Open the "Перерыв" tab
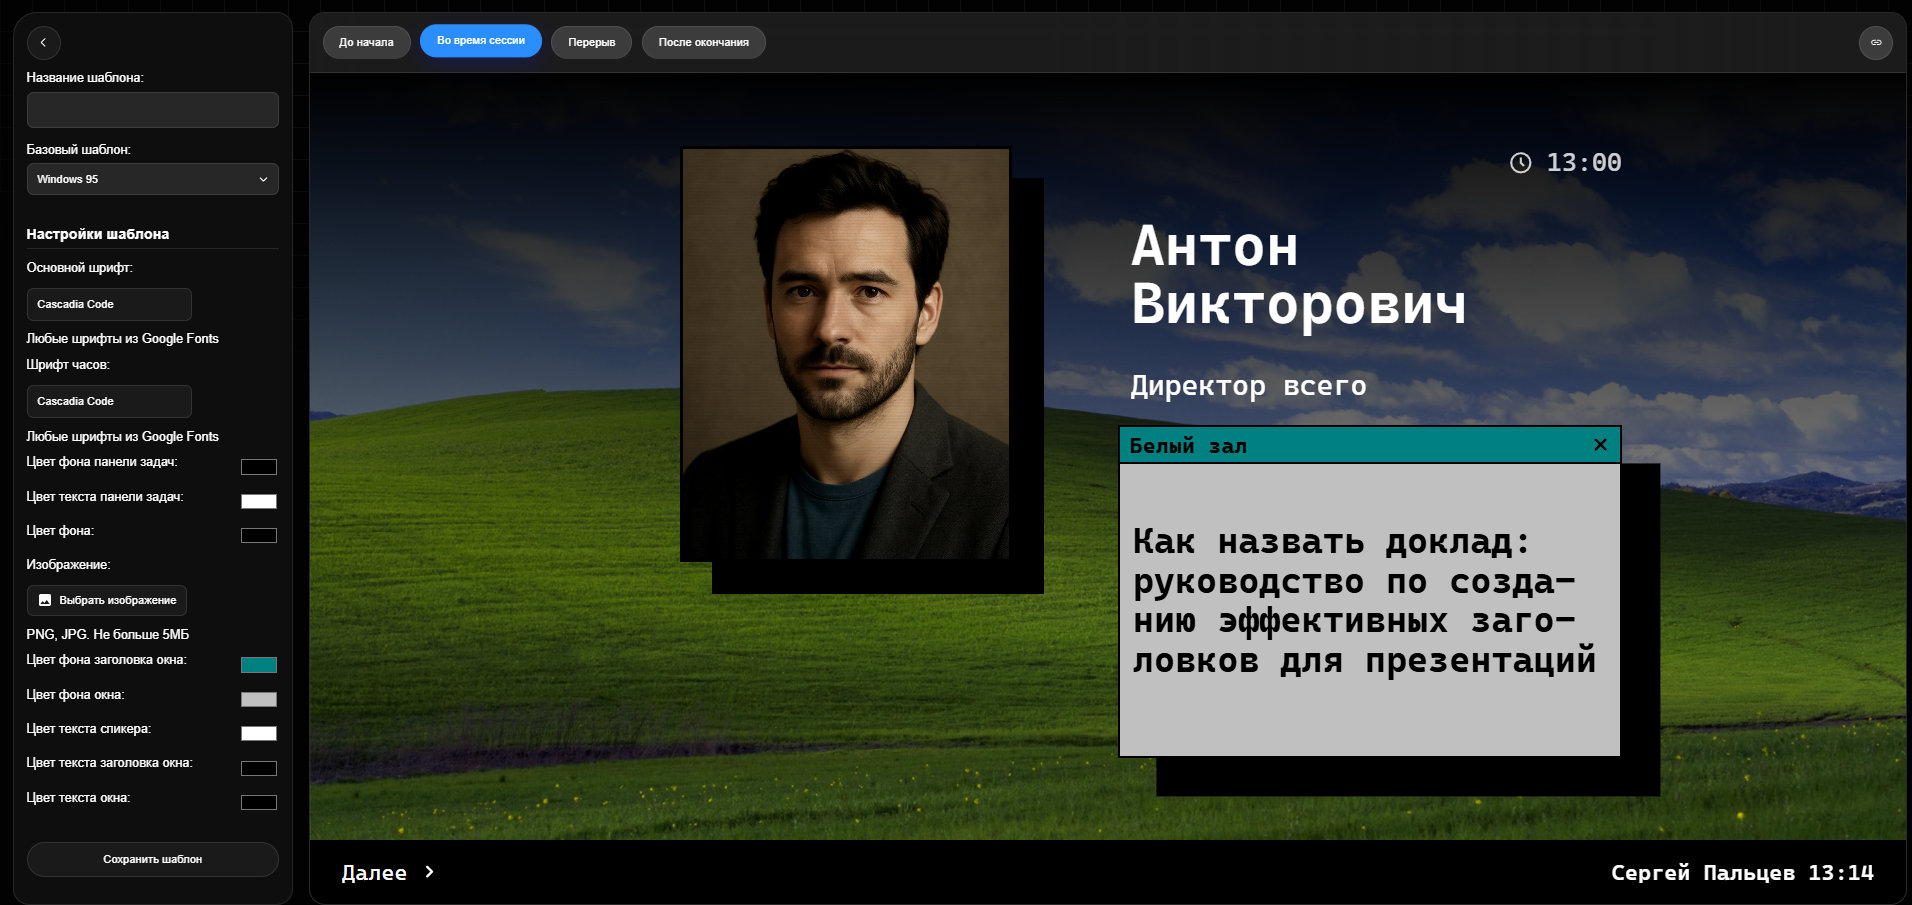Screen dimensions: 1912x905 591,42
